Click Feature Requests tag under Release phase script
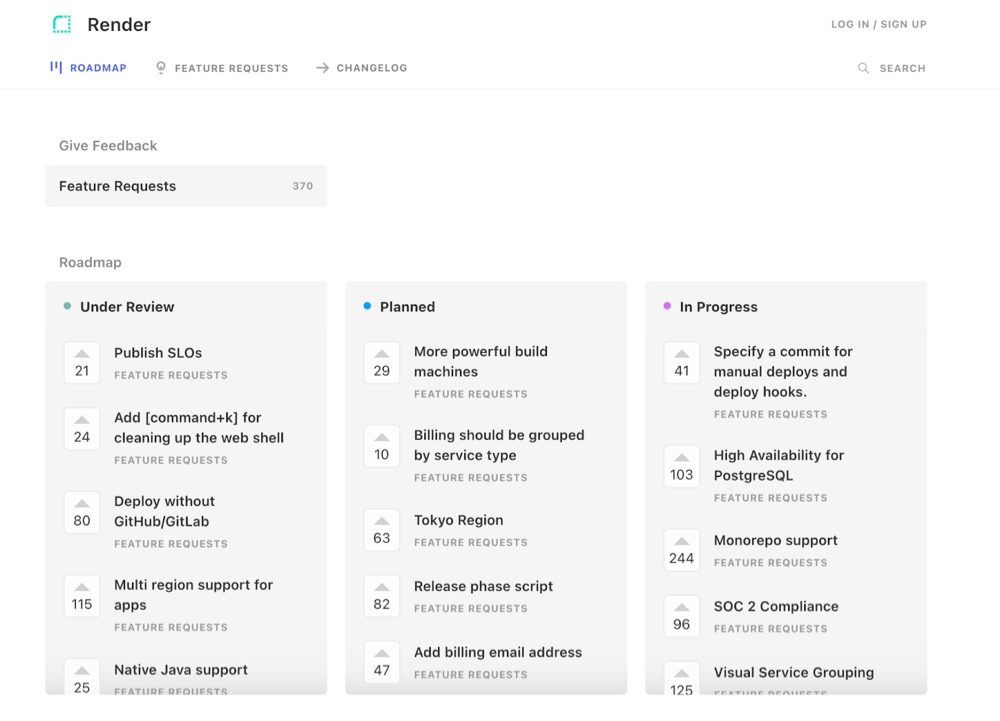Screen dimensions: 1000x721 tap(471, 609)
